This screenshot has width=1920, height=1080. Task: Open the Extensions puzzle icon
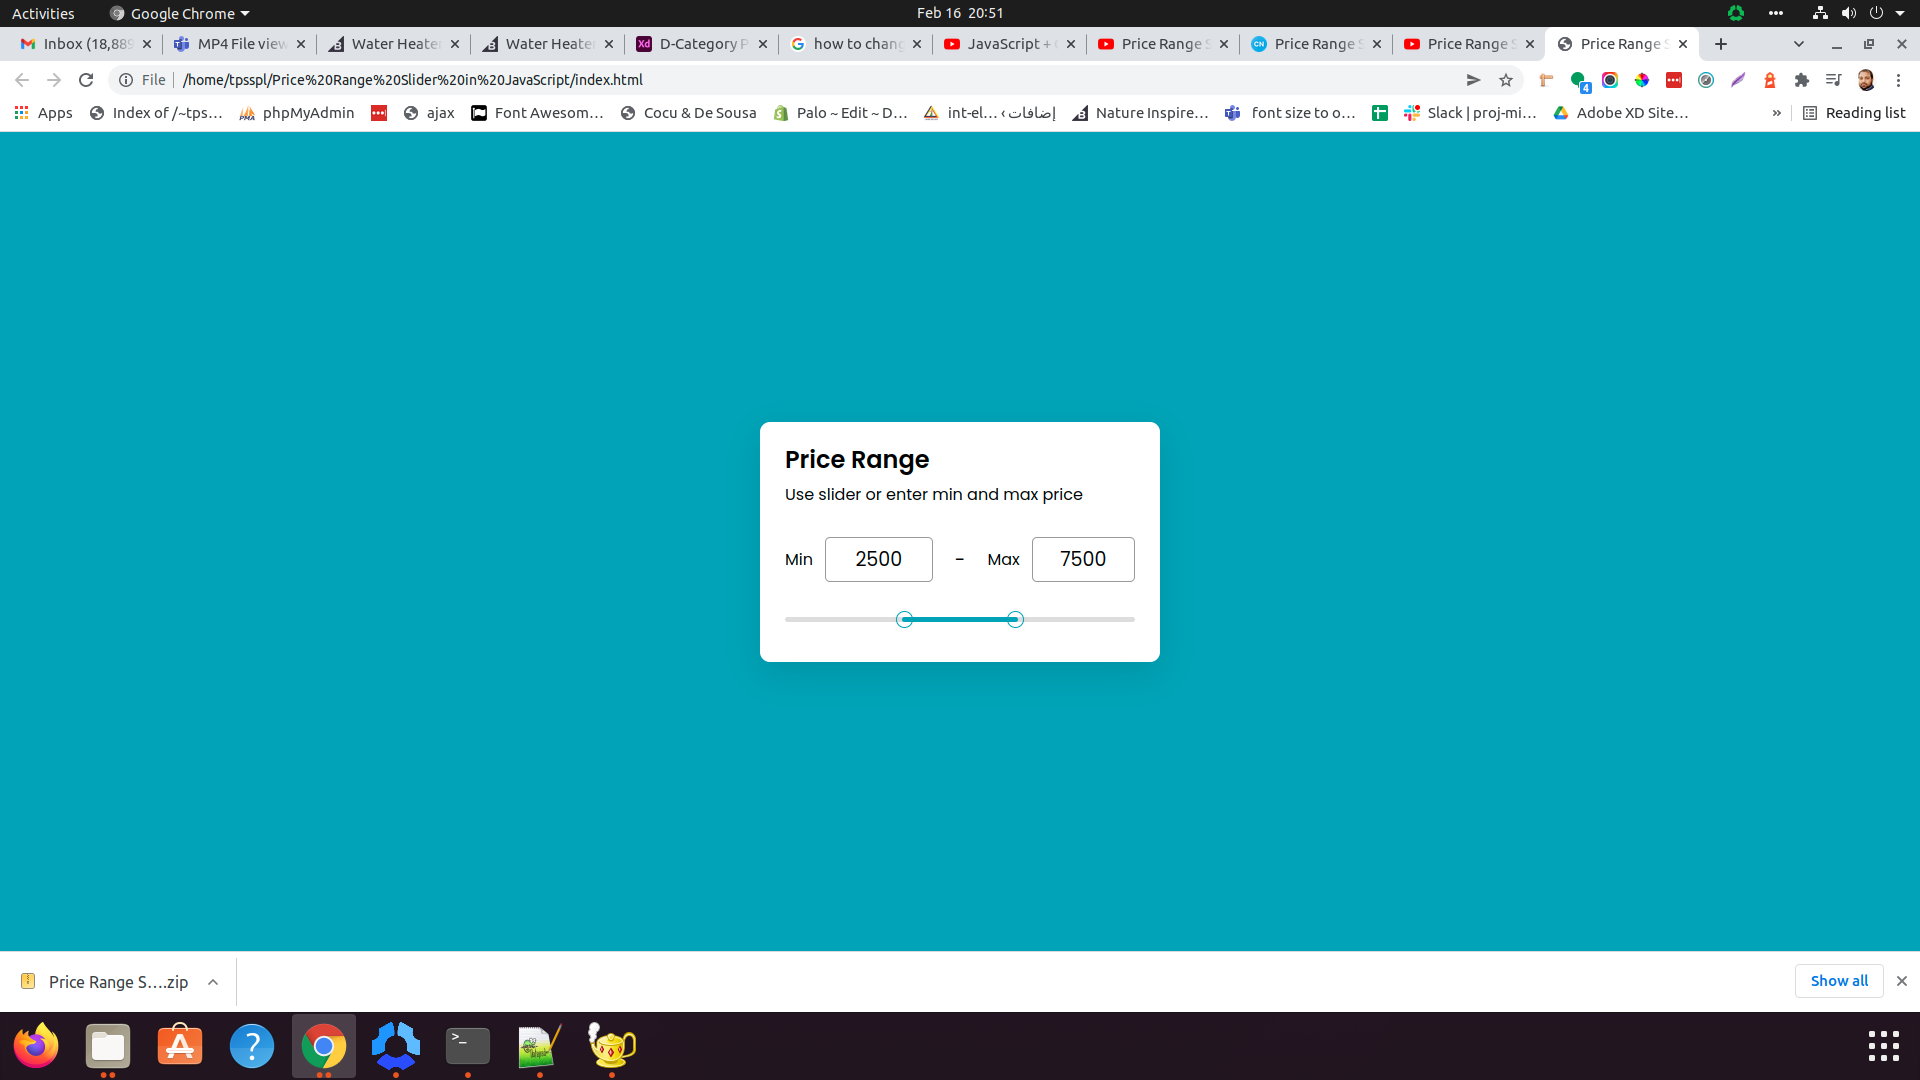click(x=1802, y=80)
